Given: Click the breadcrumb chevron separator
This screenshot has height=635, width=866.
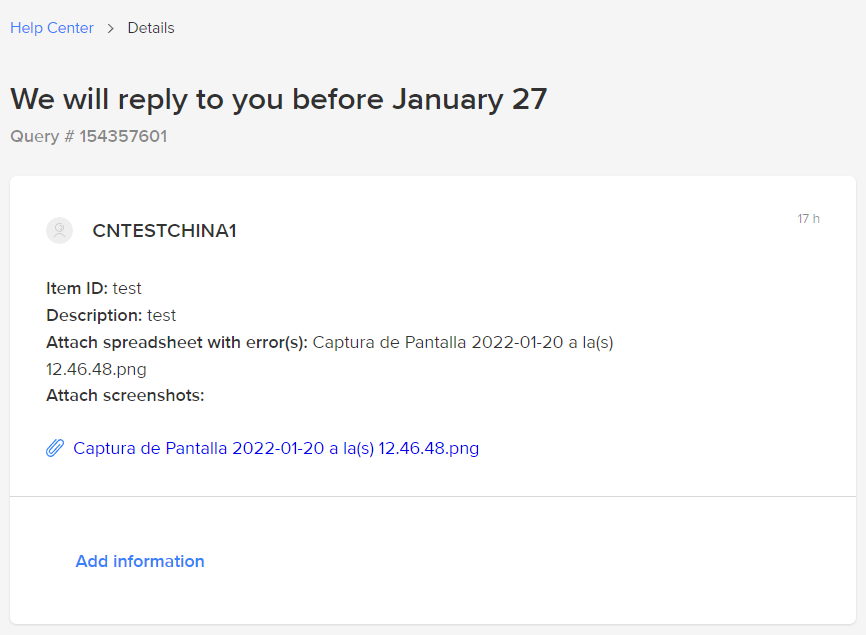Looking at the screenshot, I should click(111, 28).
